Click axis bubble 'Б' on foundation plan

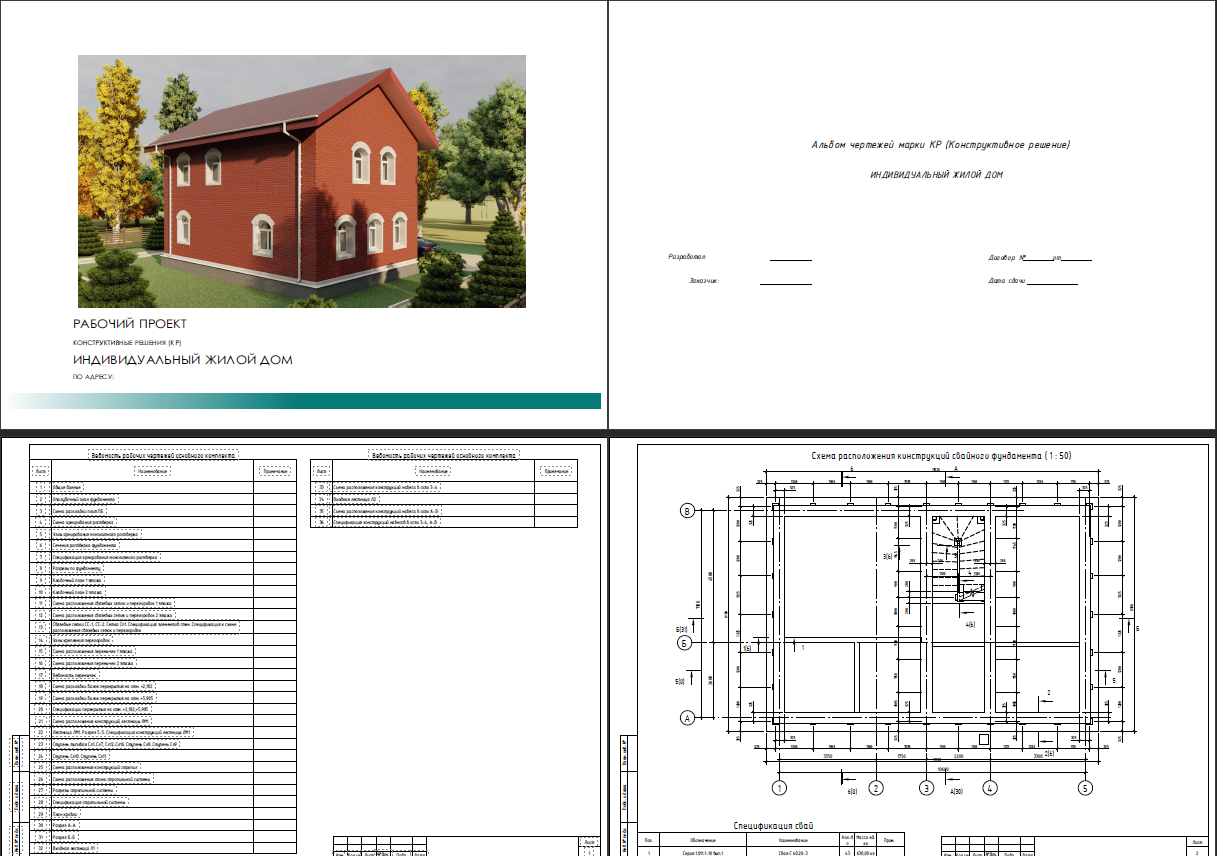tap(687, 642)
